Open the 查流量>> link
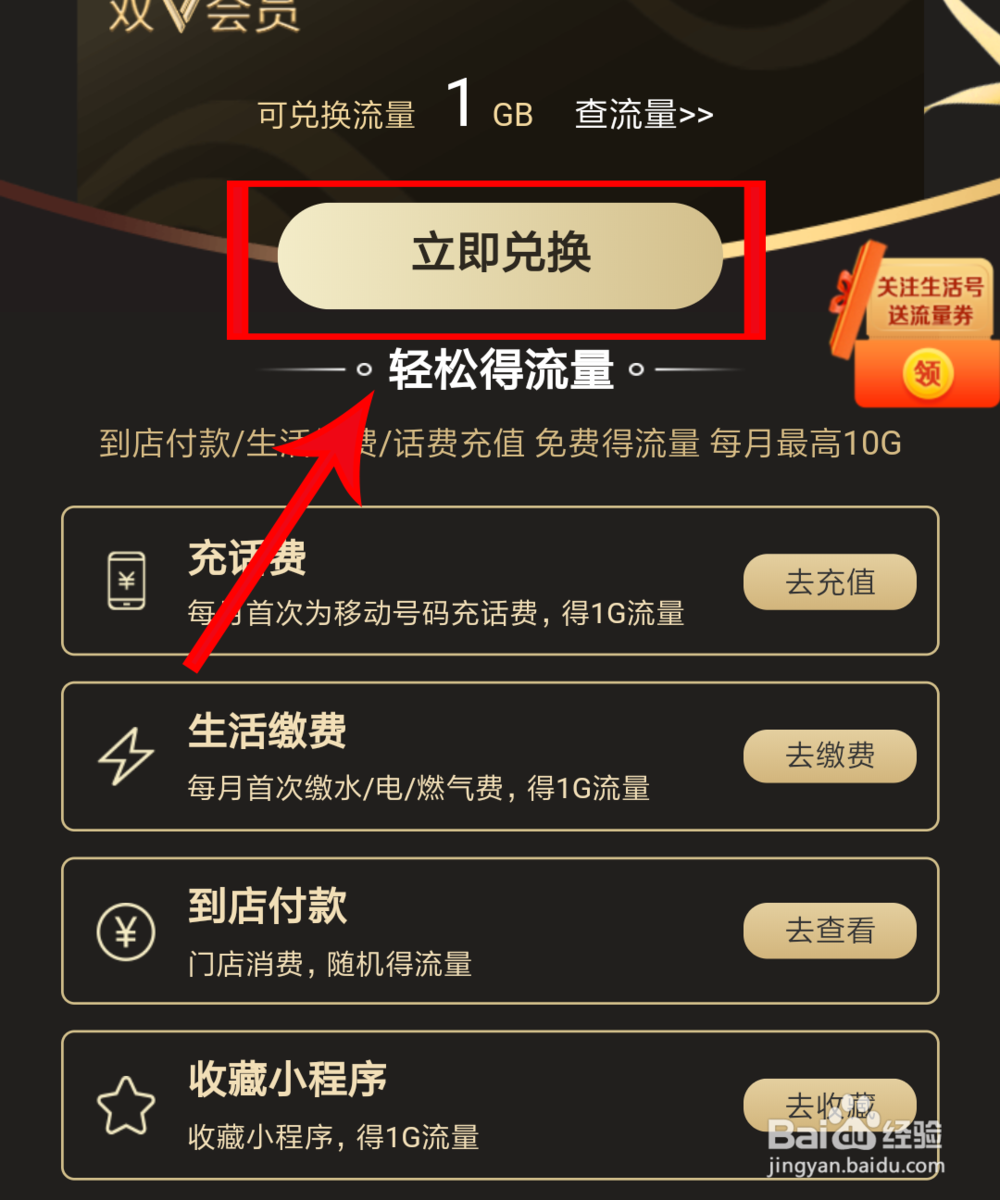Screen dimensions: 1000x1200 tap(644, 114)
